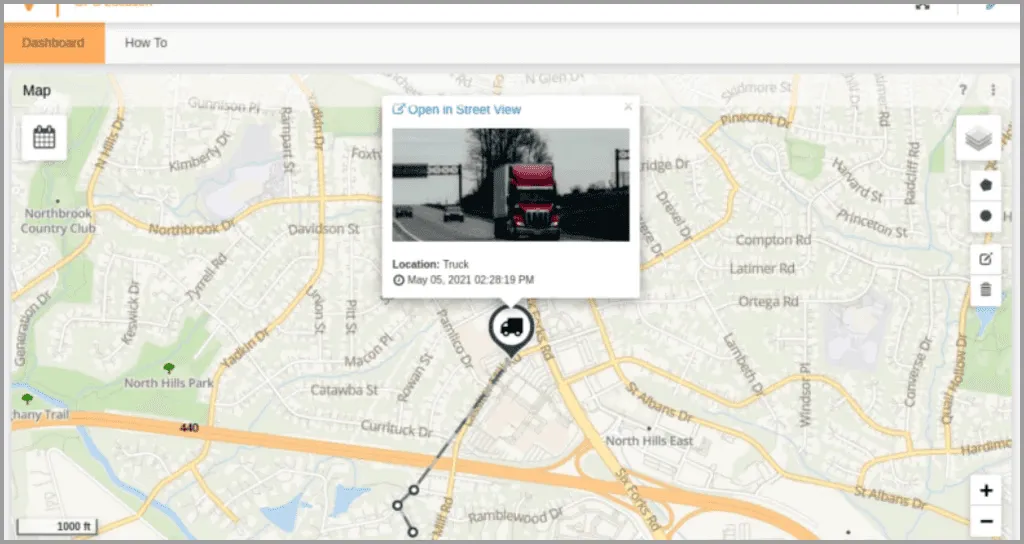Click the middle route waypoint near Ramblewood Dr

tap(397, 506)
